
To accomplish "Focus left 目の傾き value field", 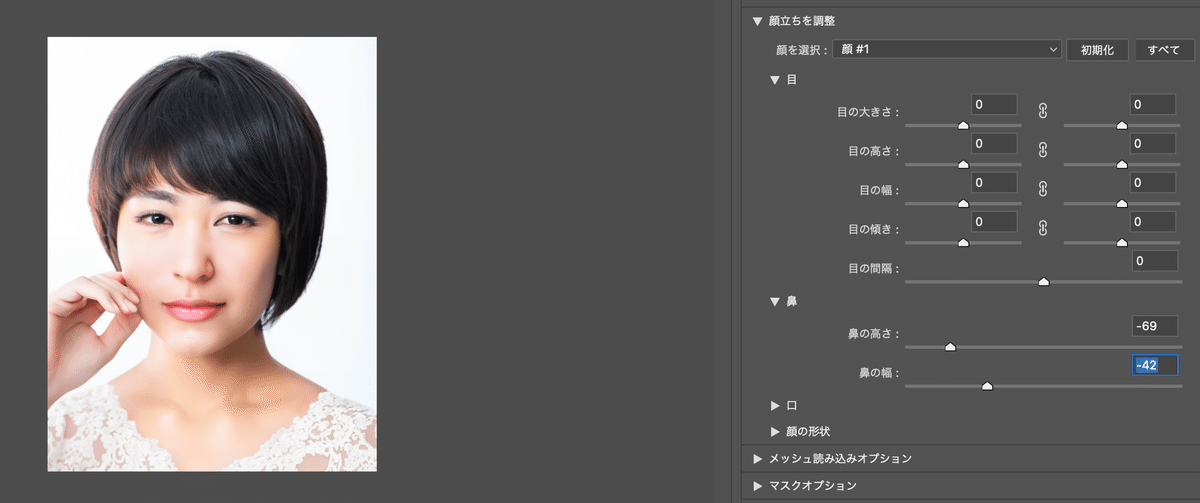I will (x=994, y=221).
